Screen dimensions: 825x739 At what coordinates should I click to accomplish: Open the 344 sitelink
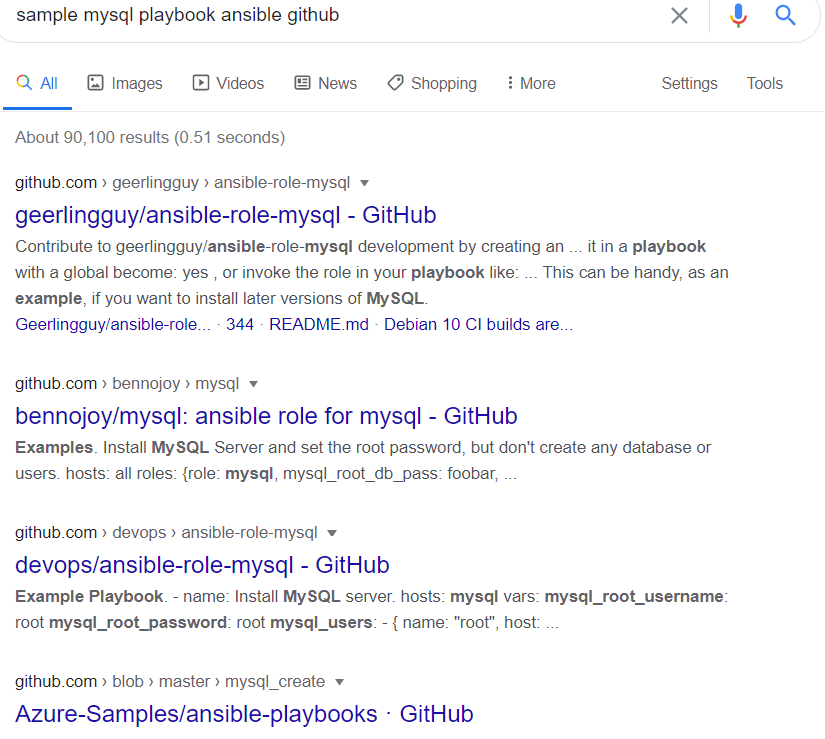(240, 325)
